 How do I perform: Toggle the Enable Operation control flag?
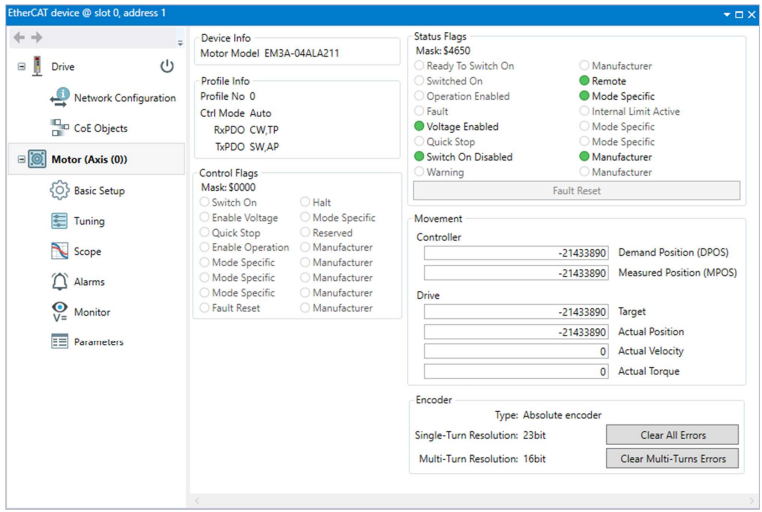[x=205, y=247]
